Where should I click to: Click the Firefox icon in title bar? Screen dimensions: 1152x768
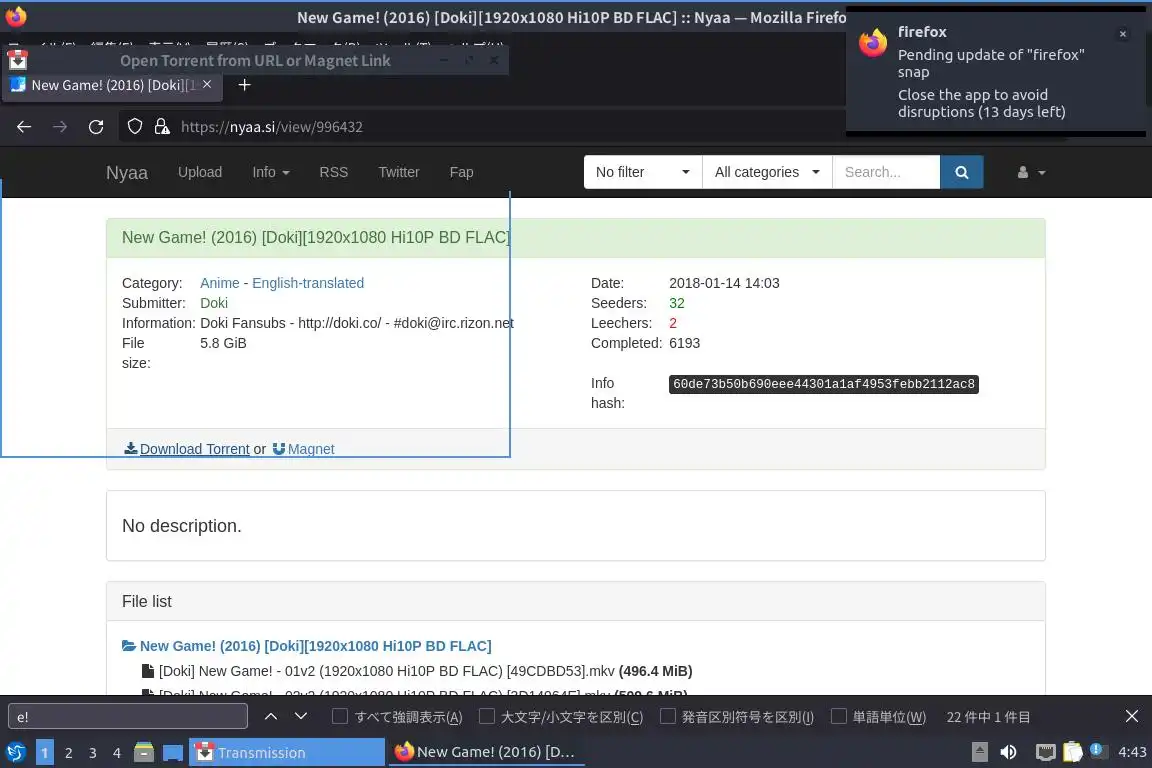tap(15, 16)
